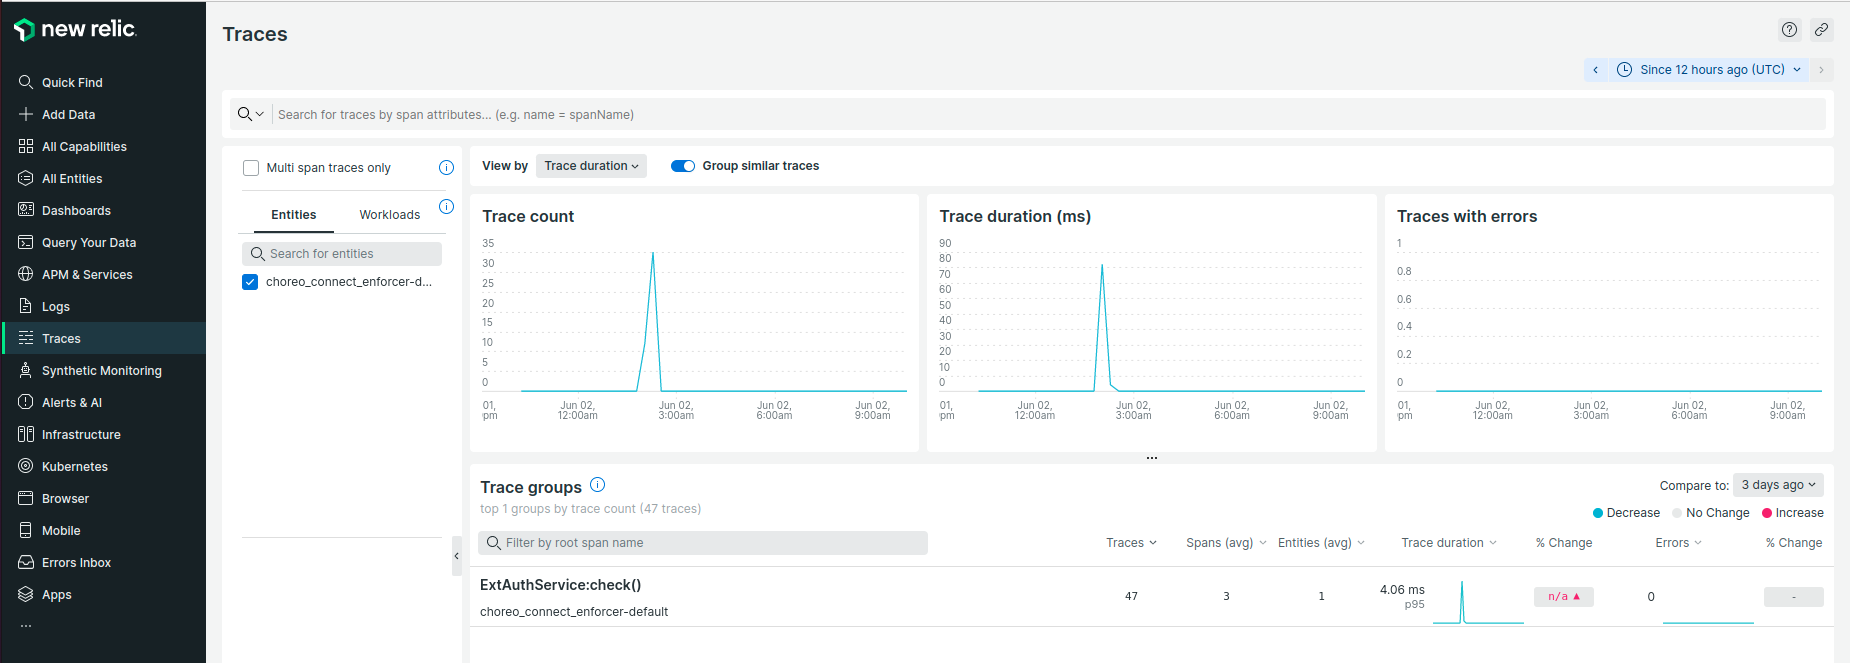Screen dimensions: 1850x663
Task: Click the Logs document icon
Action: pos(26,306)
